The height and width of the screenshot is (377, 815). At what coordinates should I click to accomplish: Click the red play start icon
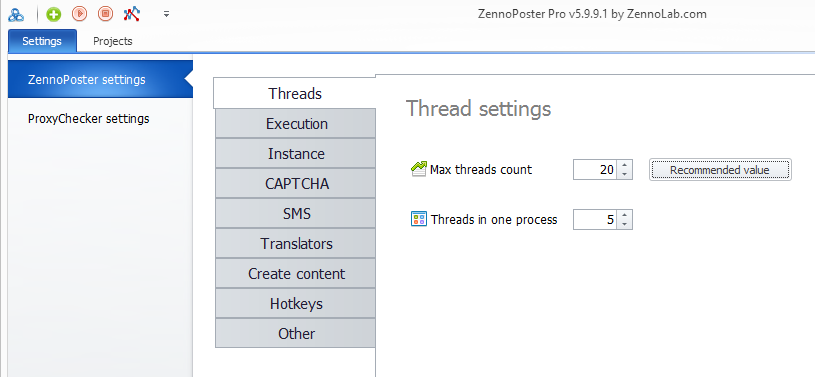(80, 14)
